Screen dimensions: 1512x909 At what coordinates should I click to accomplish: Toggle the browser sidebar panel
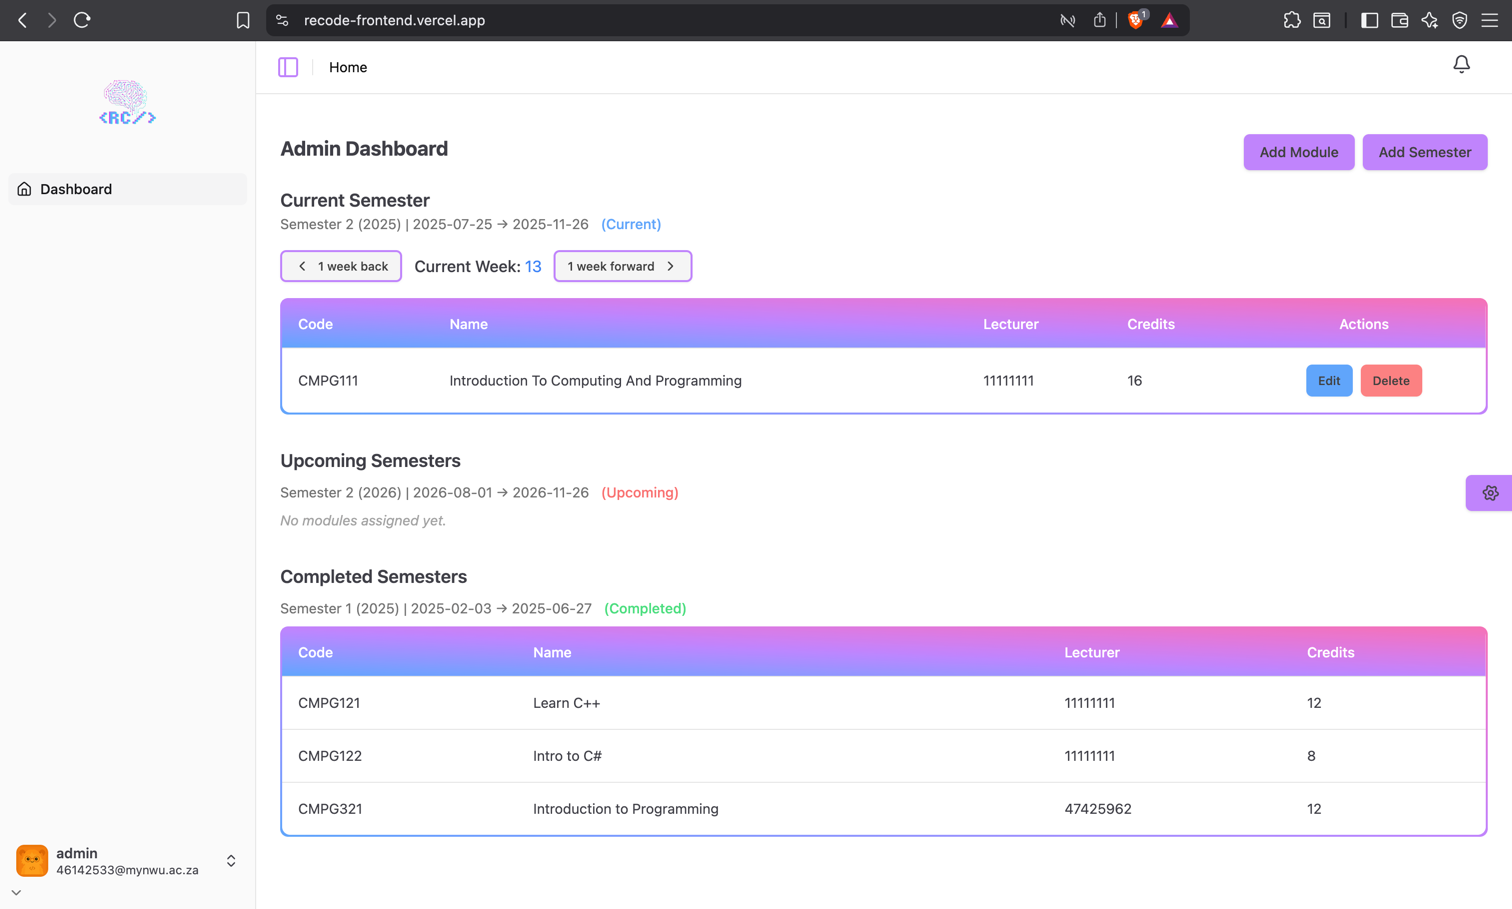1370,20
